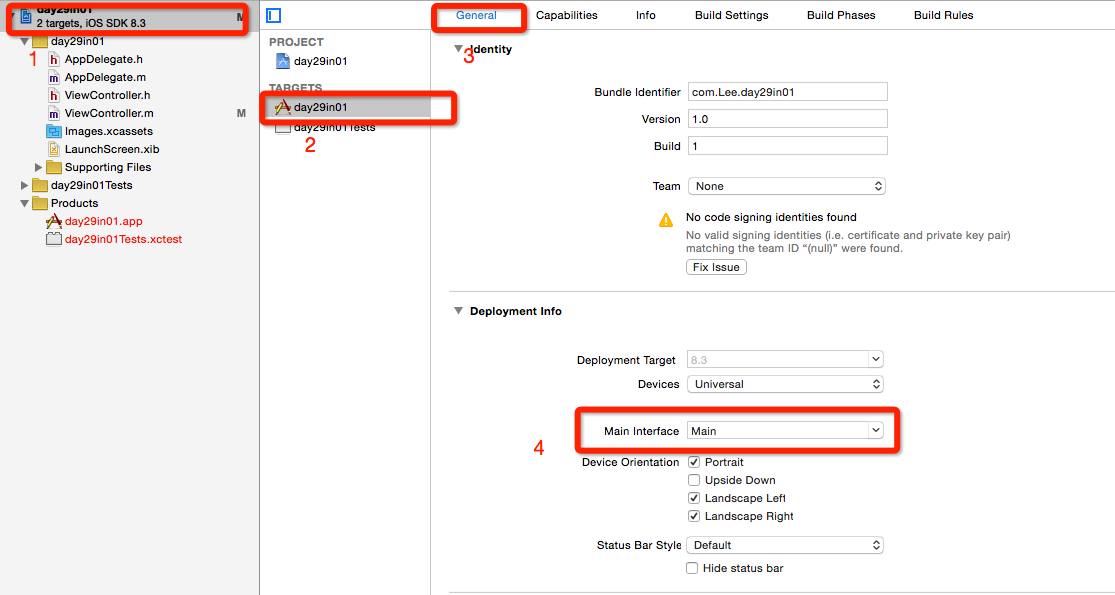Collapse the day29in01 group triangle
The height and width of the screenshot is (595, 1115).
click(x=24, y=41)
